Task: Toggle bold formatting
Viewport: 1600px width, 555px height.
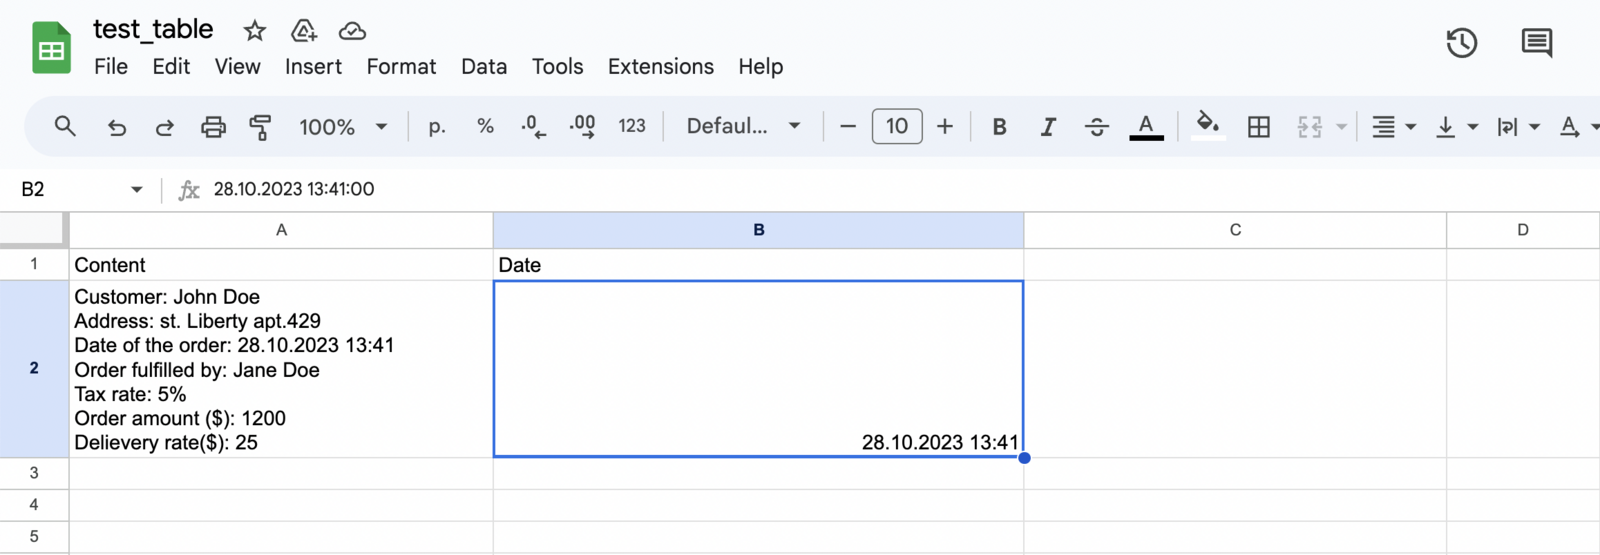Action: click(x=999, y=127)
